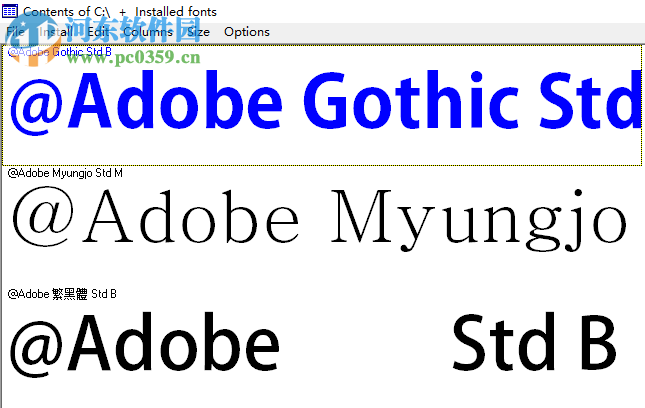This screenshot has width=645, height=408.
Task: Click the large Adobe Myungjo serif preview
Action: click(x=319, y=218)
